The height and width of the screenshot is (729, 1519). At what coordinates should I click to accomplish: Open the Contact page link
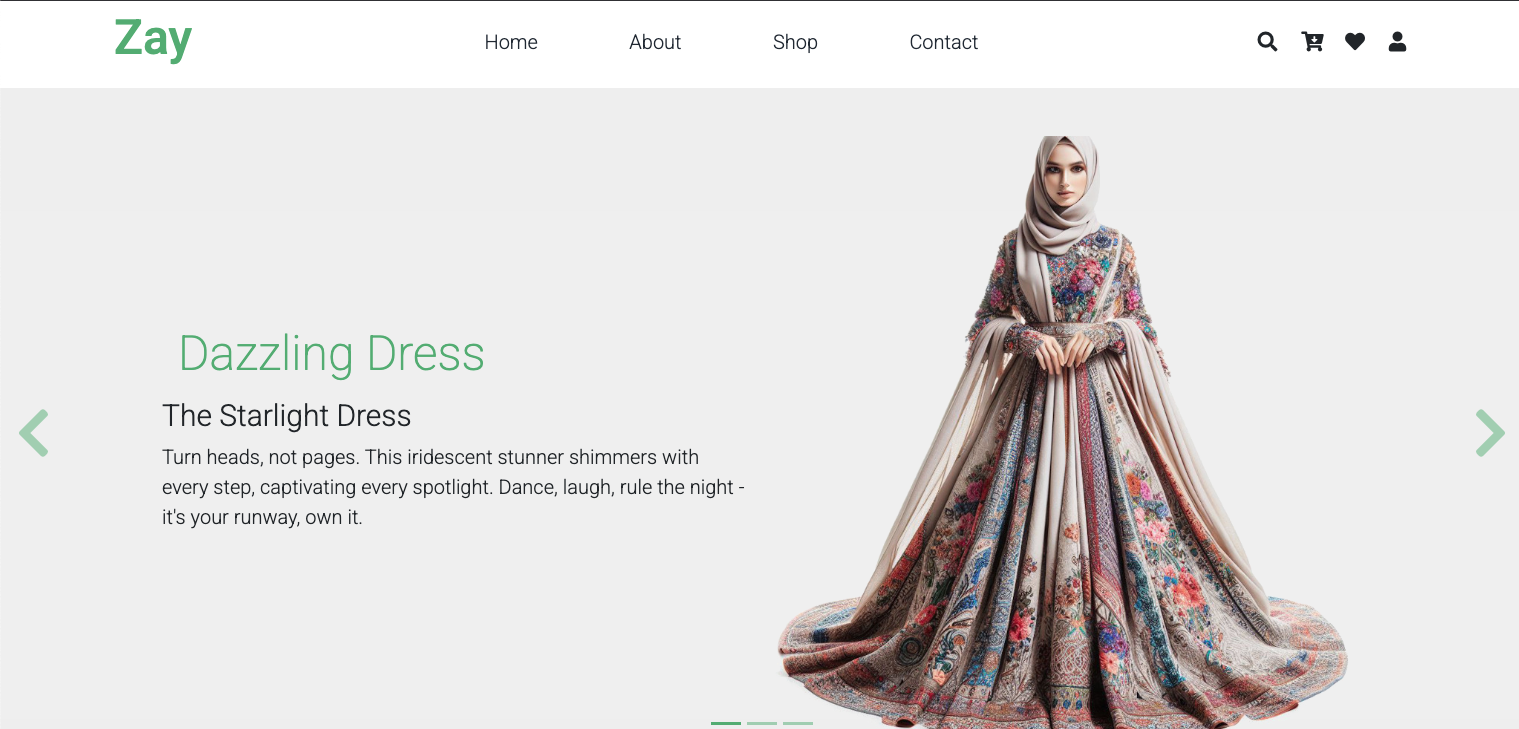tap(943, 42)
